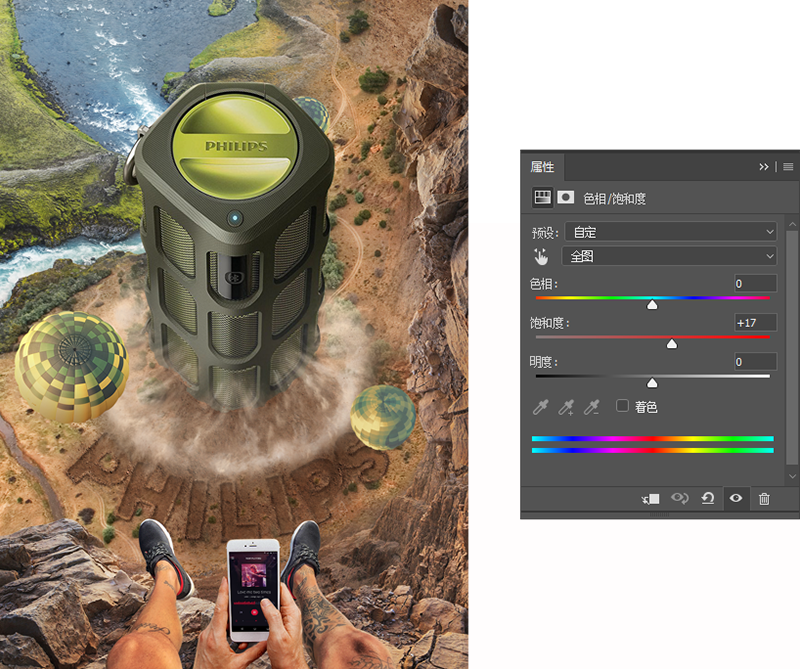Image resolution: width=800 pixels, height=669 pixels.
Task: Click the 色相/饱和度 panel title text
Action: pyautogui.click(x=614, y=199)
